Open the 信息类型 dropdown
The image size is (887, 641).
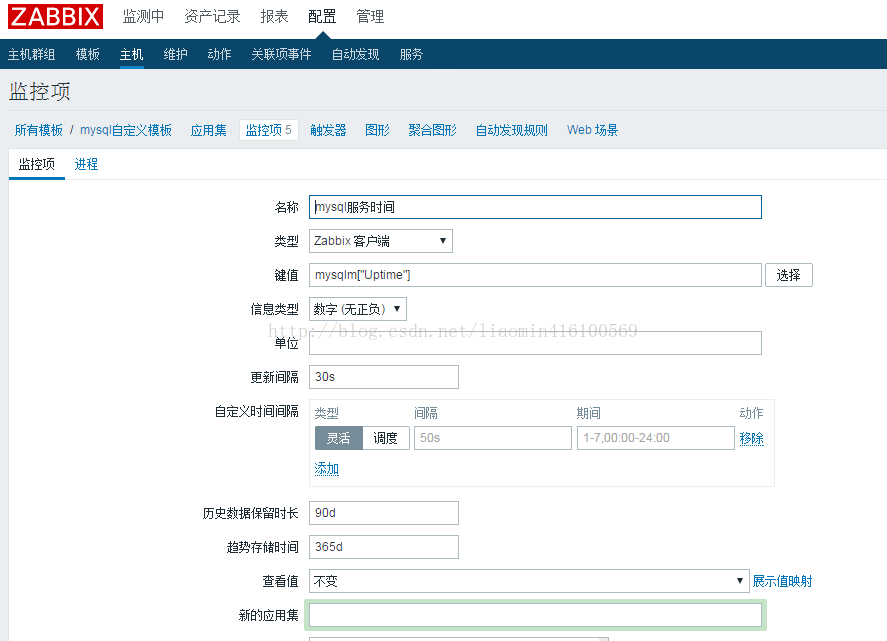(x=358, y=309)
